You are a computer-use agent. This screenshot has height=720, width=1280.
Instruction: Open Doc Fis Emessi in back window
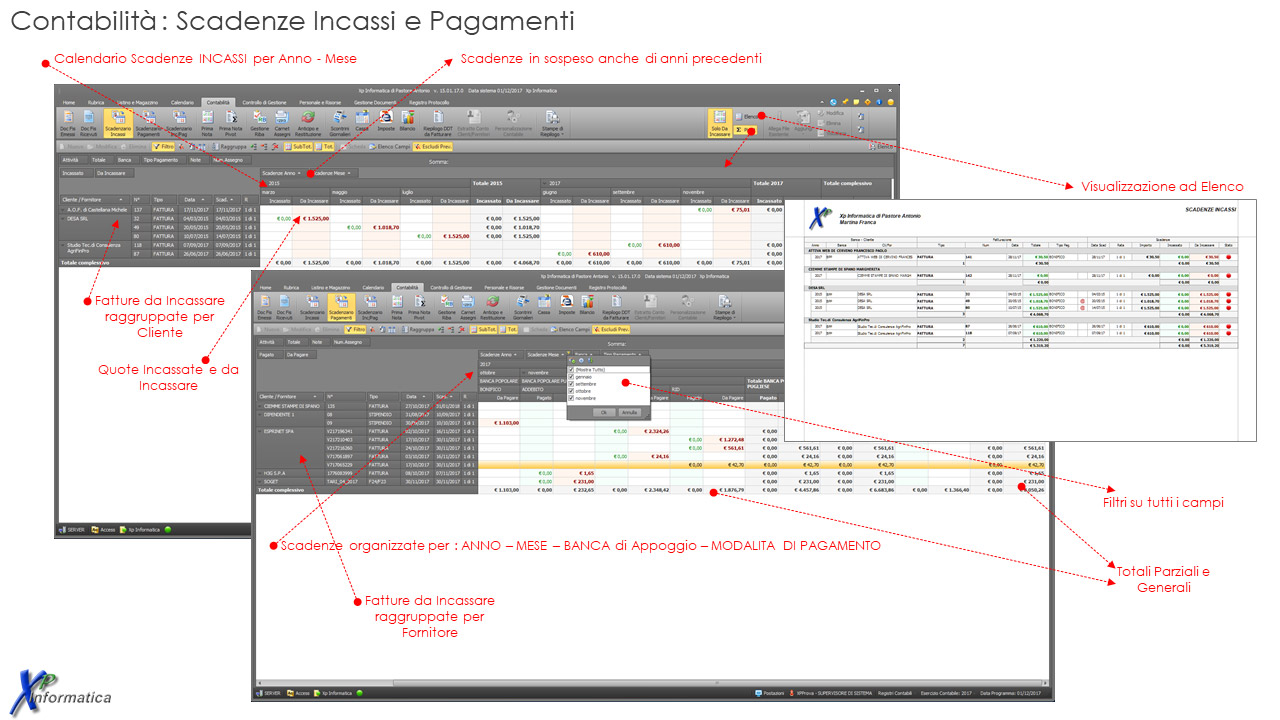point(68,123)
